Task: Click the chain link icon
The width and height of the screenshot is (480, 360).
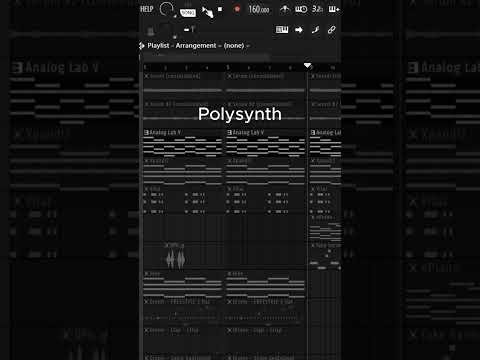Action: (x=331, y=30)
